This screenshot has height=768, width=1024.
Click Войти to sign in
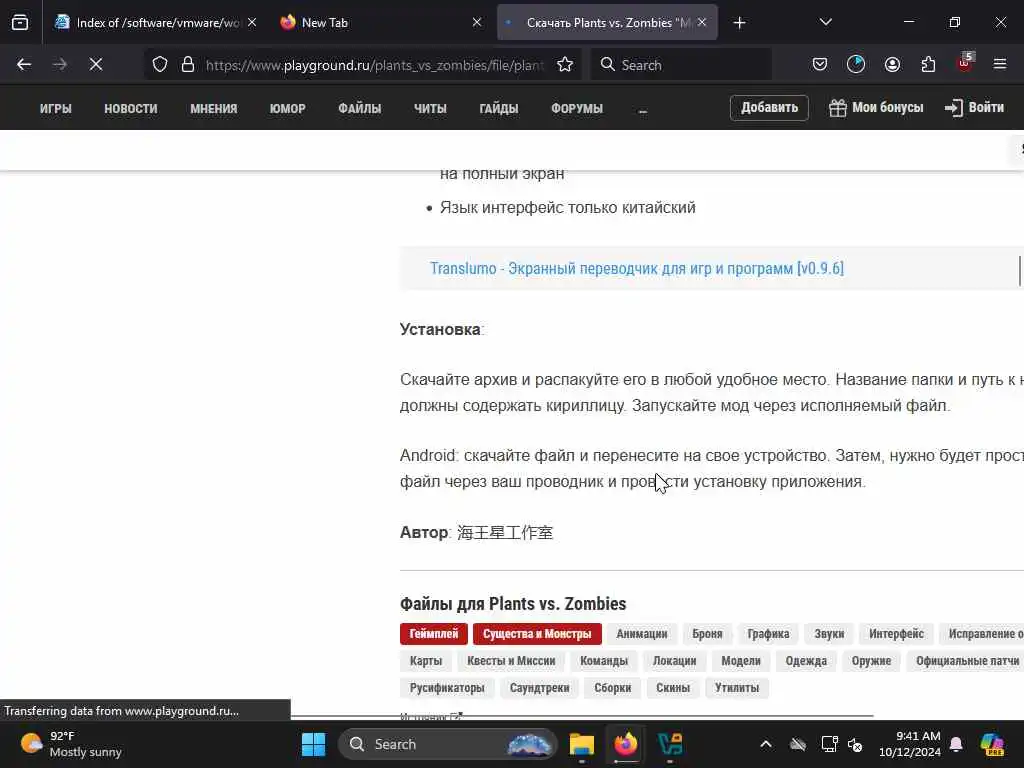[974, 108]
